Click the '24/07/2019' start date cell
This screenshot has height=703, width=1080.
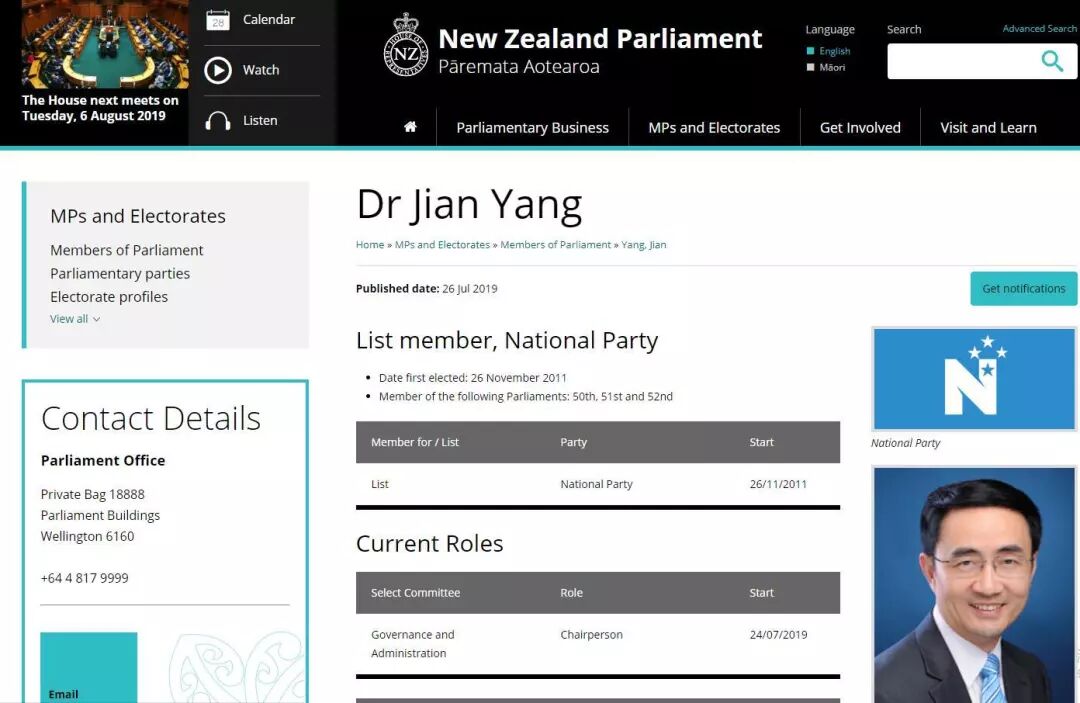[x=778, y=635]
